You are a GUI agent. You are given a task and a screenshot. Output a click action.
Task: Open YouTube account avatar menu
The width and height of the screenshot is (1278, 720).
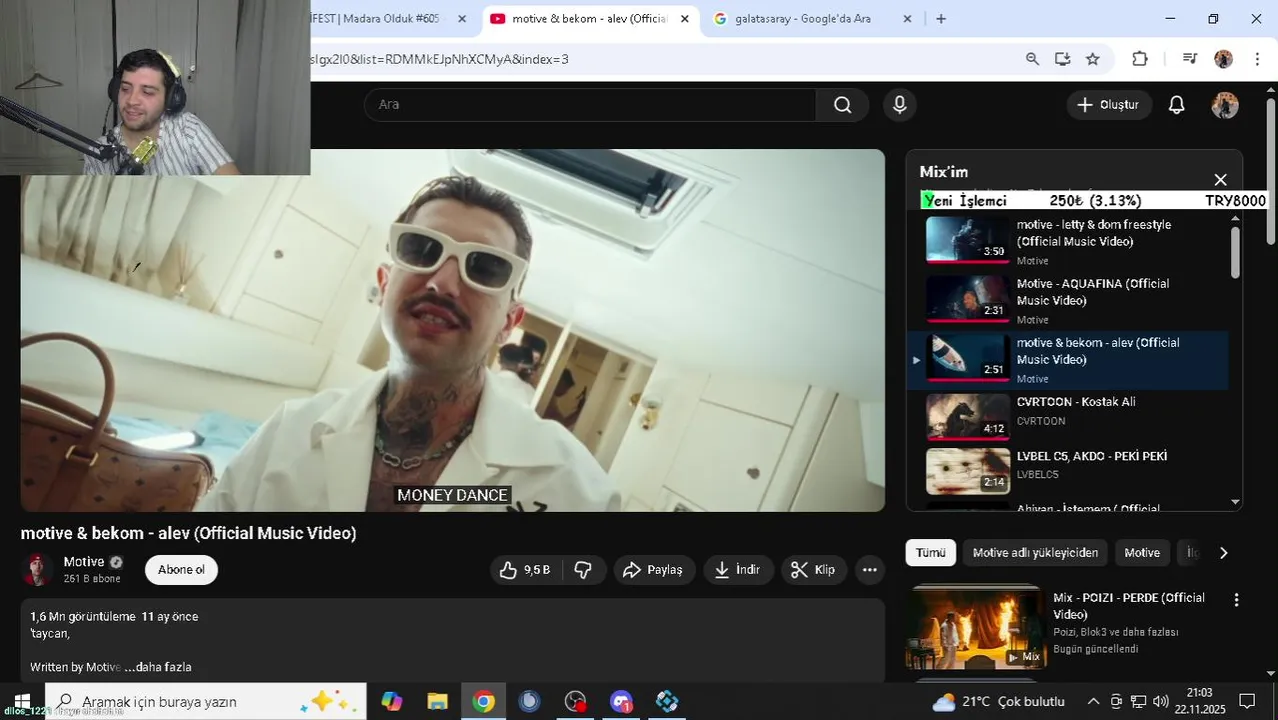click(x=1225, y=105)
